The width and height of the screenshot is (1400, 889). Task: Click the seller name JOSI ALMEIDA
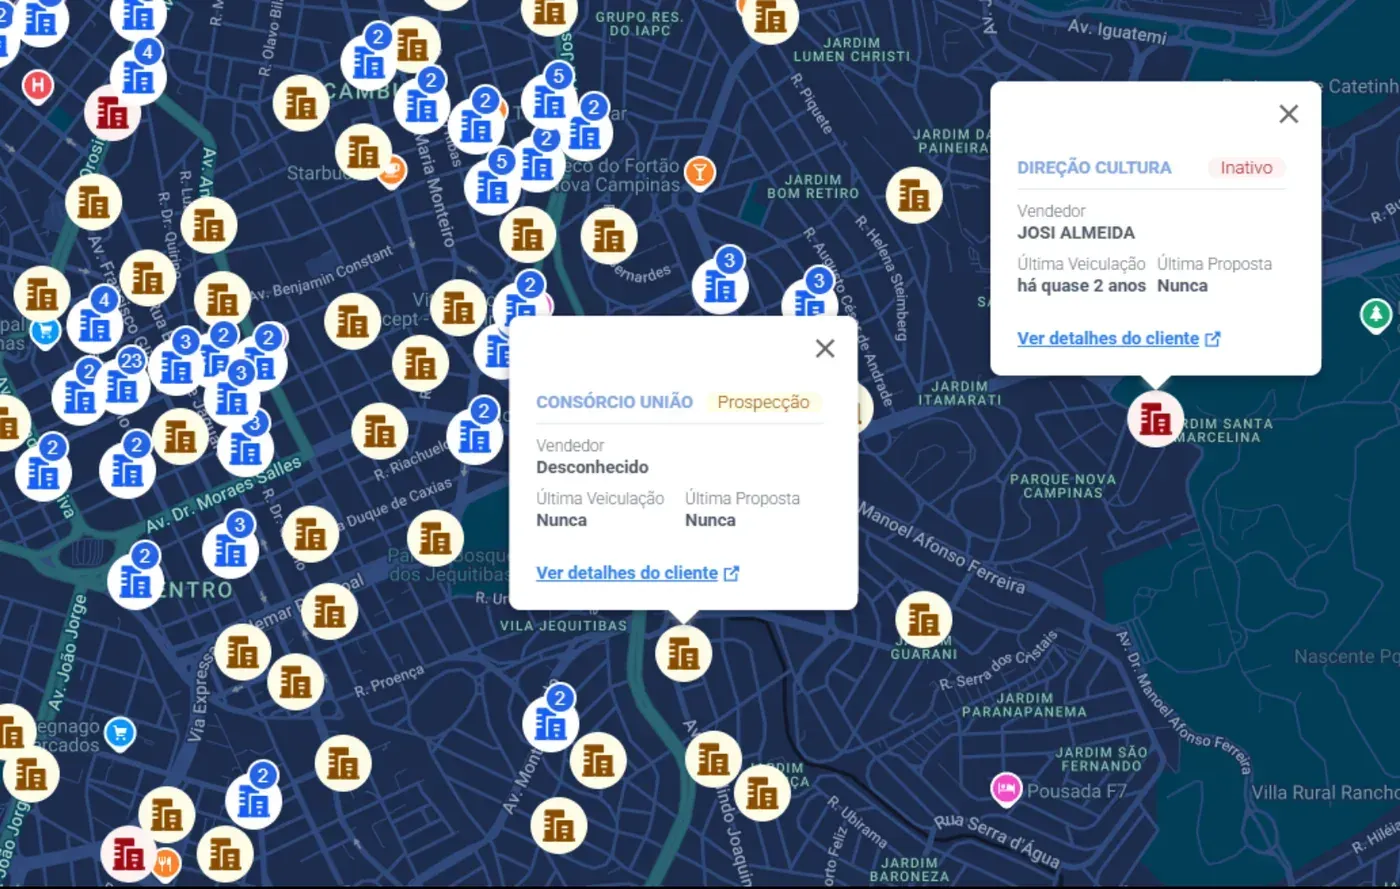(1076, 233)
